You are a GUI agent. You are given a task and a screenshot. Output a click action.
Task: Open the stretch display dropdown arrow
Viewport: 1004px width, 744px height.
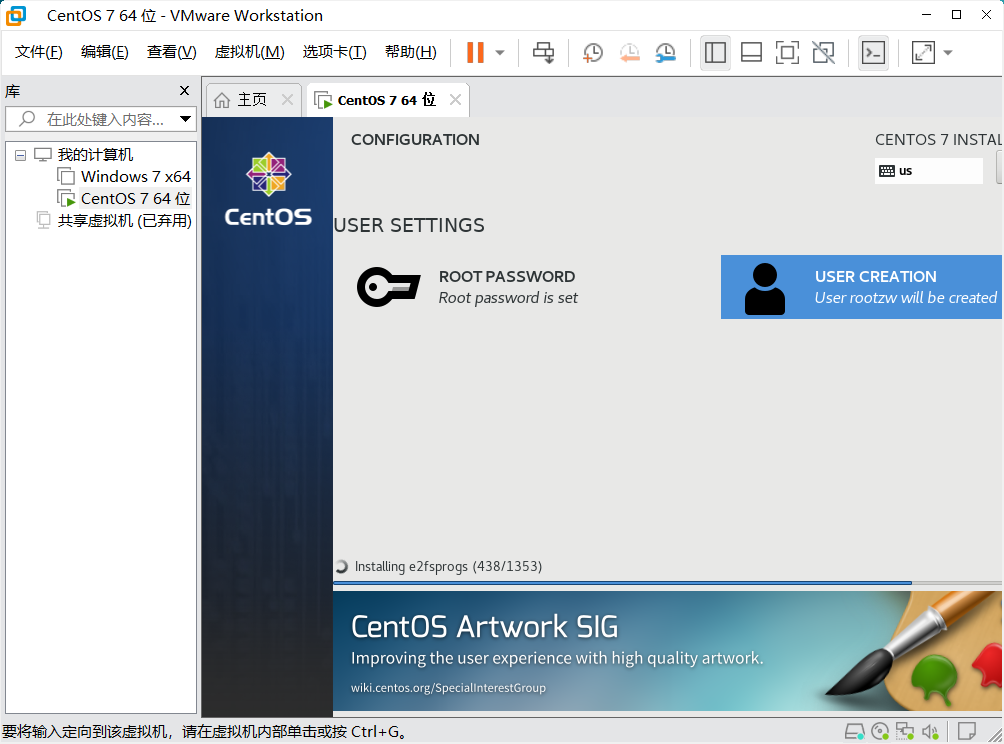948,53
